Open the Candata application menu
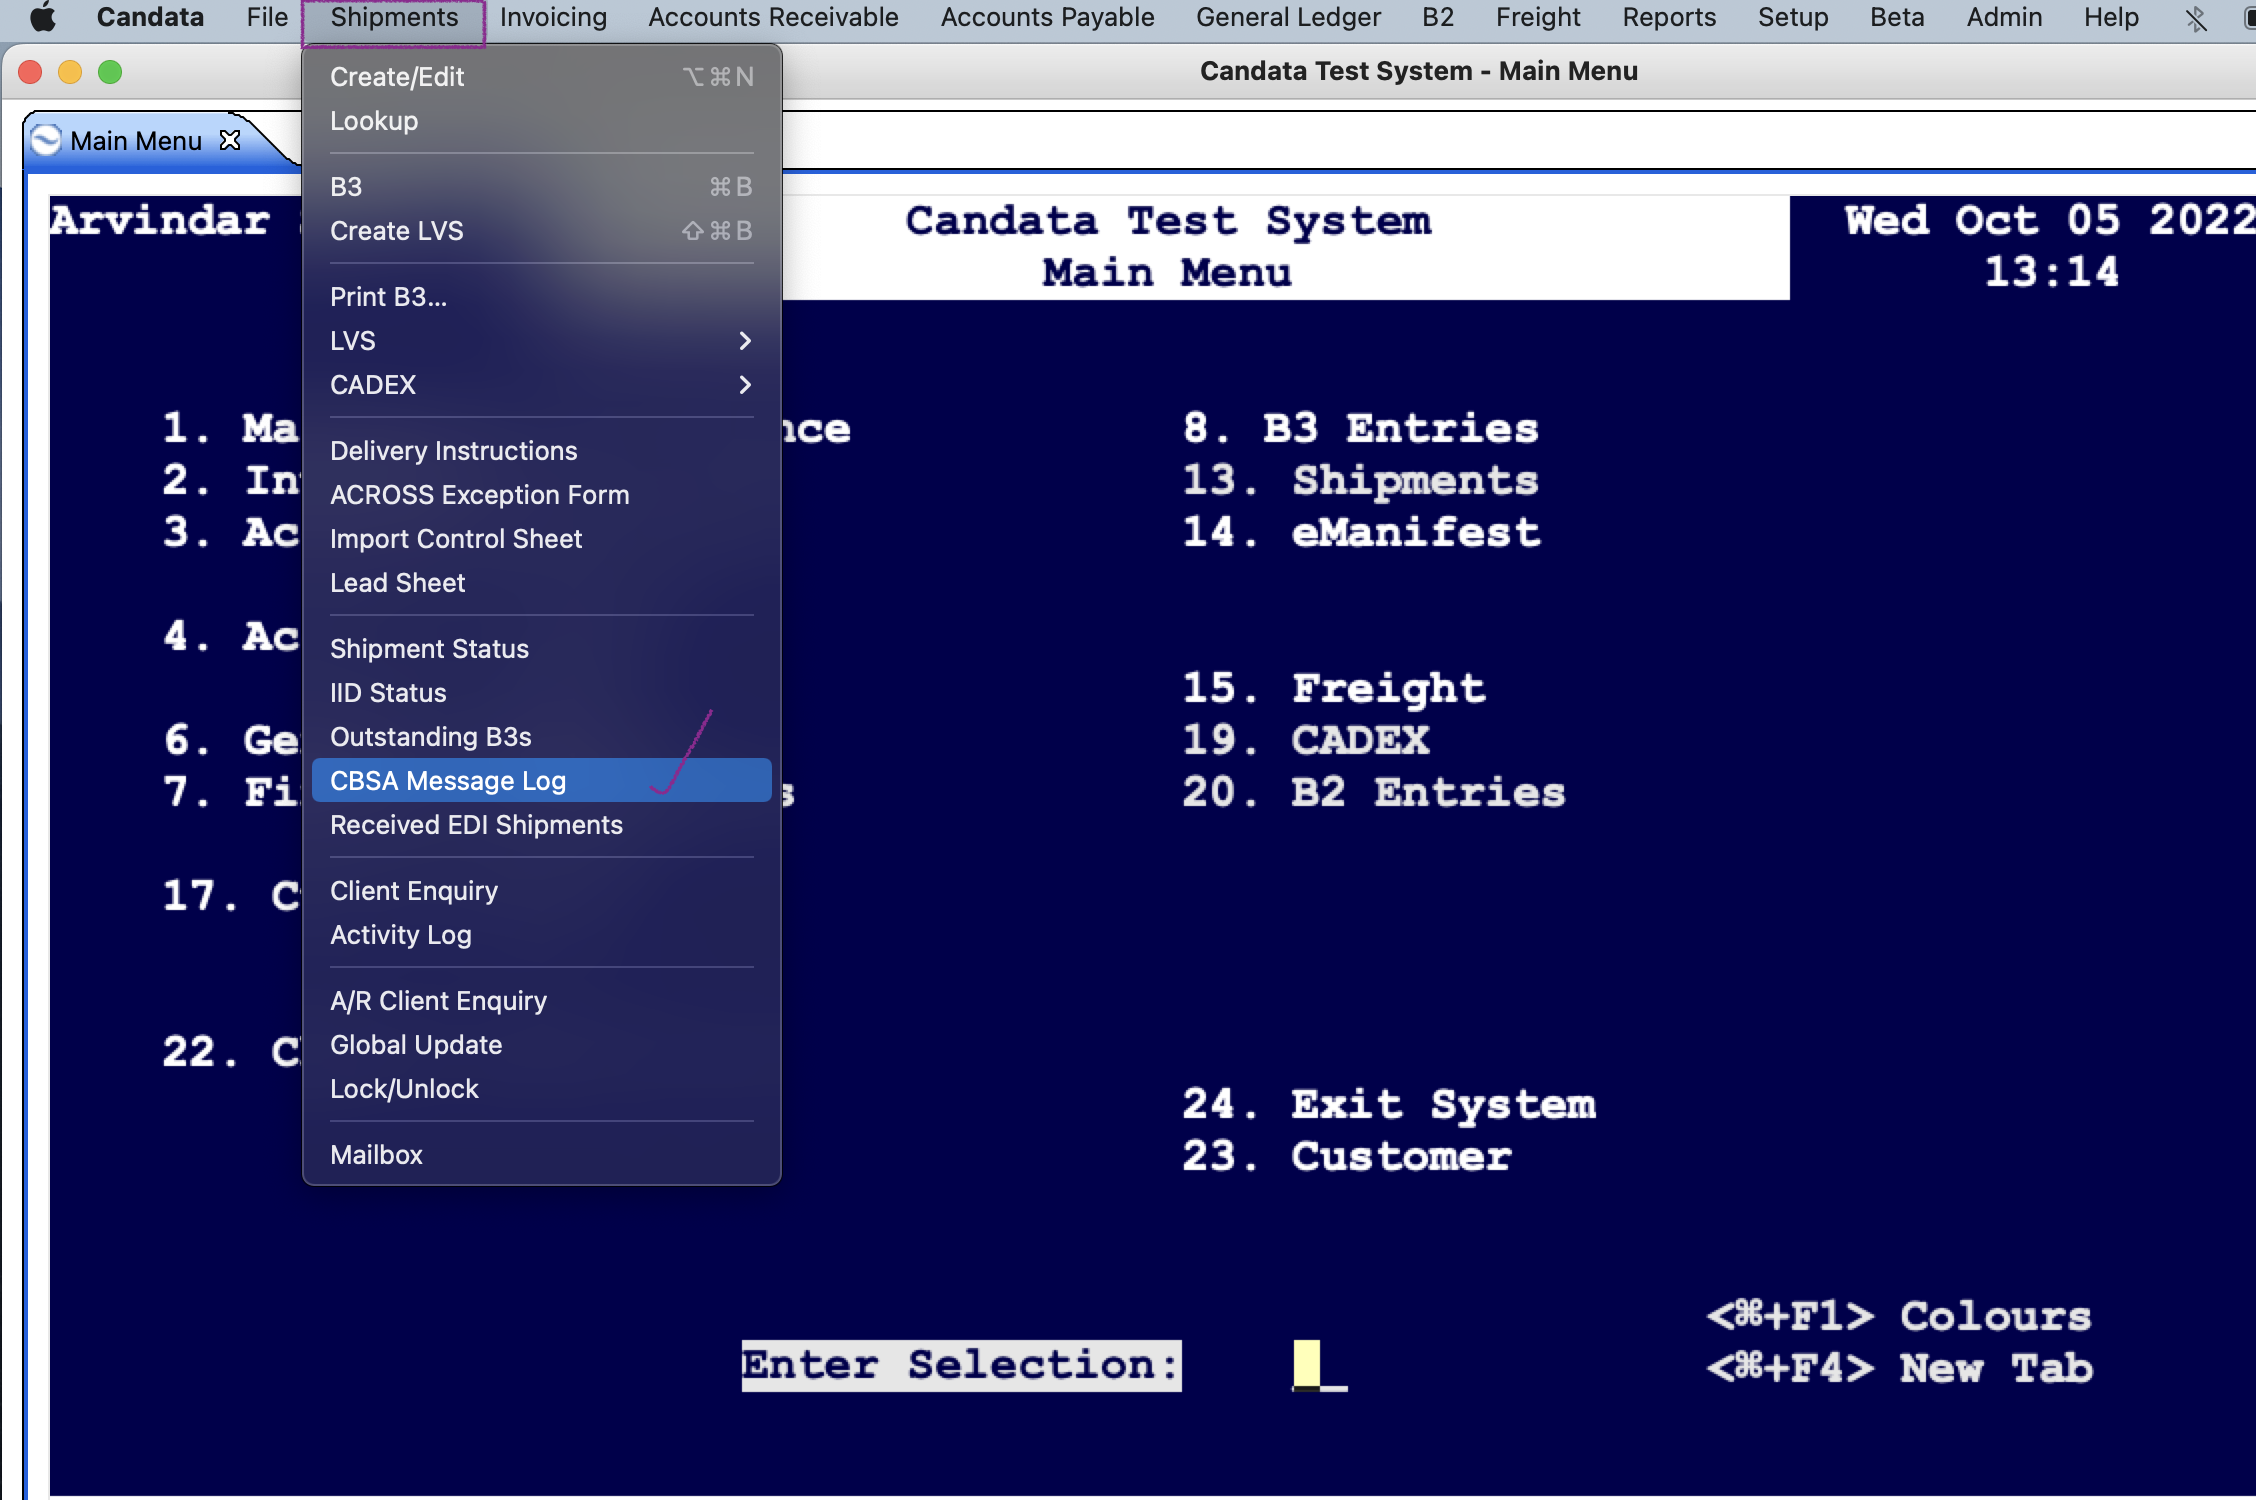2256x1500 pixels. click(x=150, y=17)
